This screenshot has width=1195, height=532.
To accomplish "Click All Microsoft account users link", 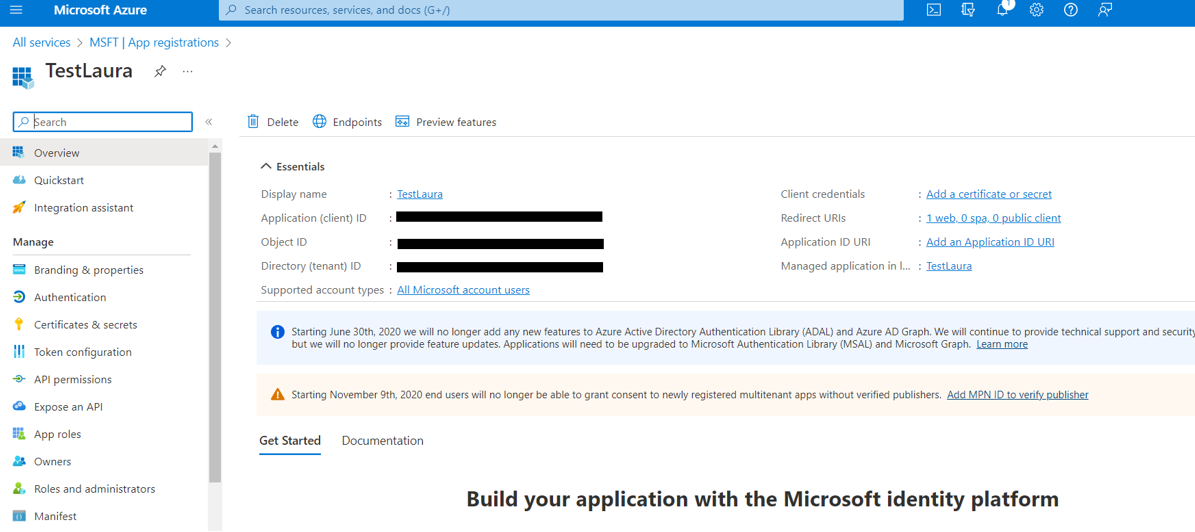I will (x=463, y=290).
